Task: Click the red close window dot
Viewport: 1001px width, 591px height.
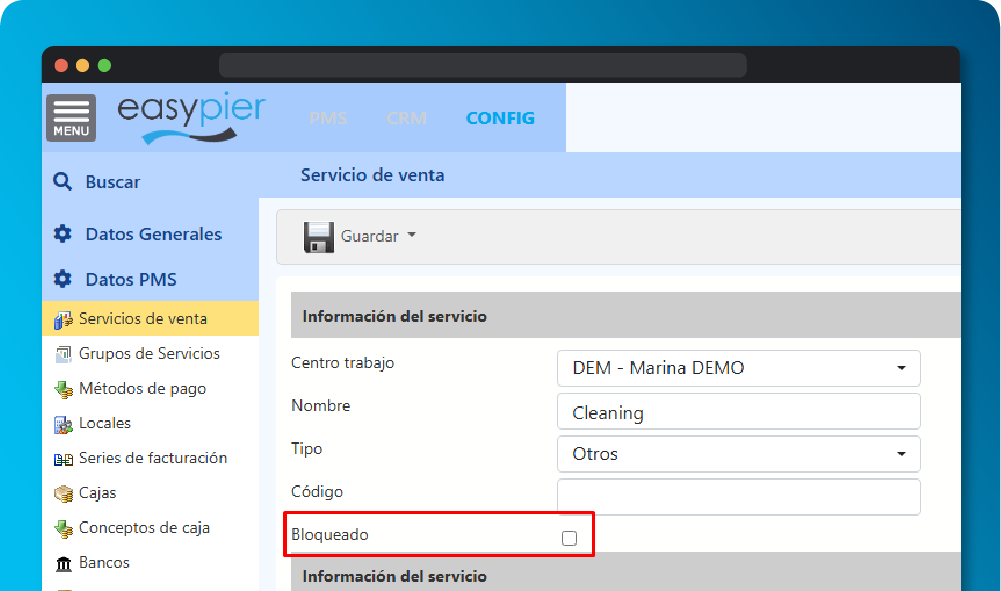Action: [61, 66]
